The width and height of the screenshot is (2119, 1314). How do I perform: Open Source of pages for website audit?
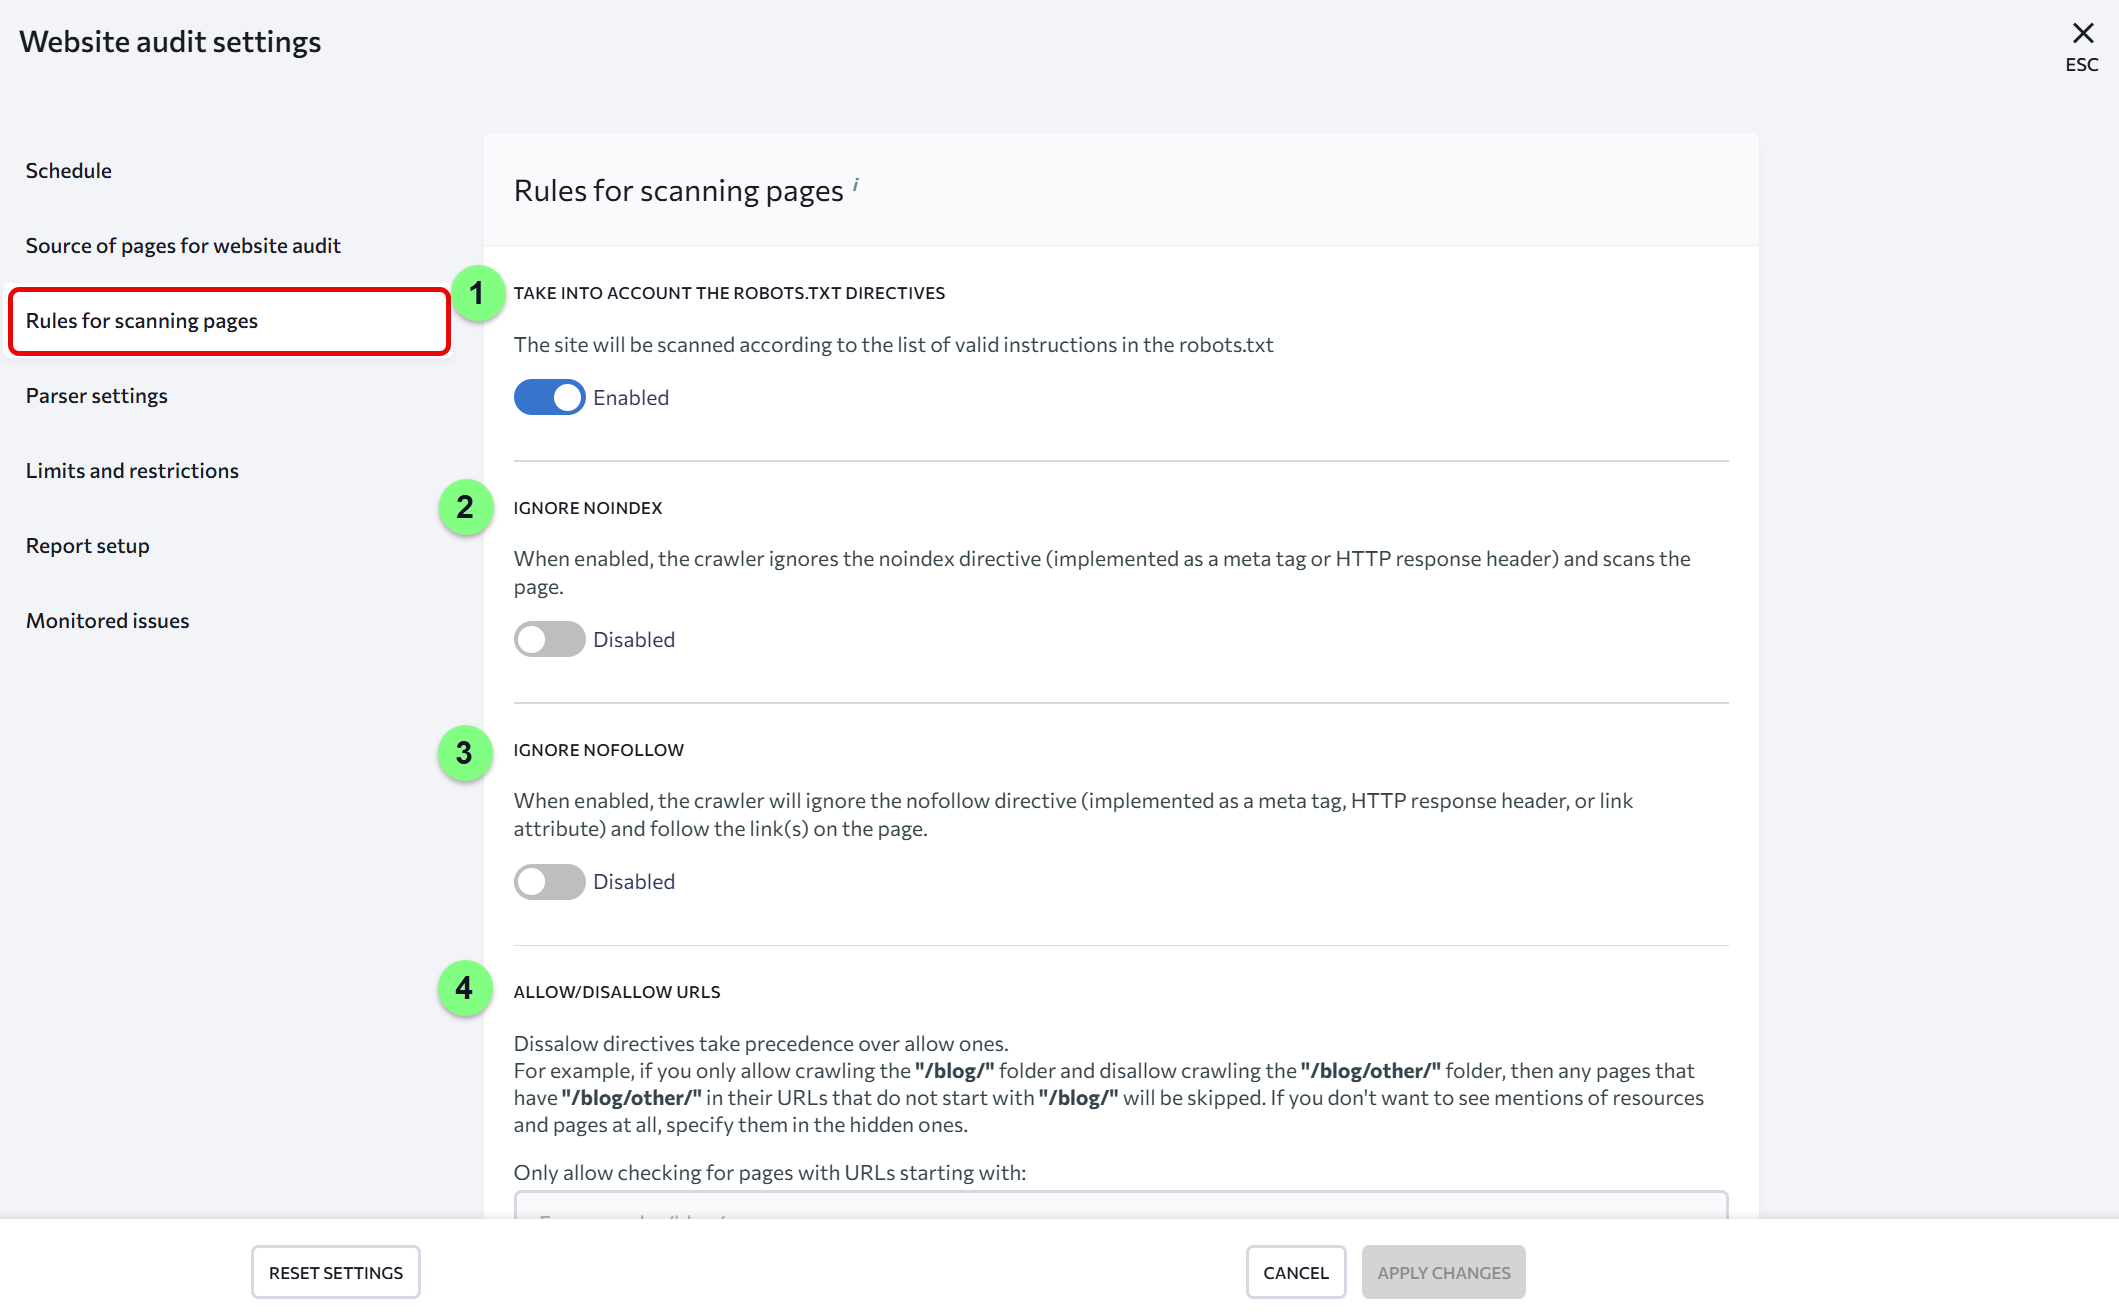tap(183, 246)
